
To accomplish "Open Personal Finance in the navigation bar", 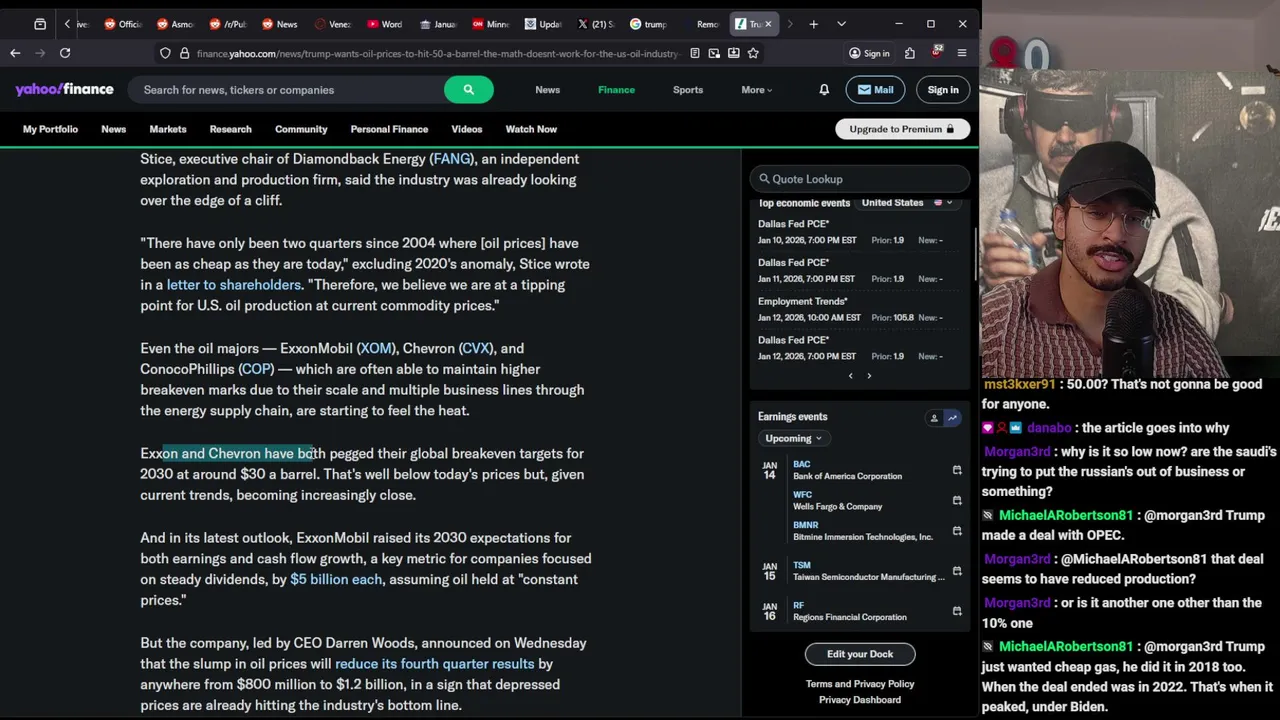I will pos(389,129).
